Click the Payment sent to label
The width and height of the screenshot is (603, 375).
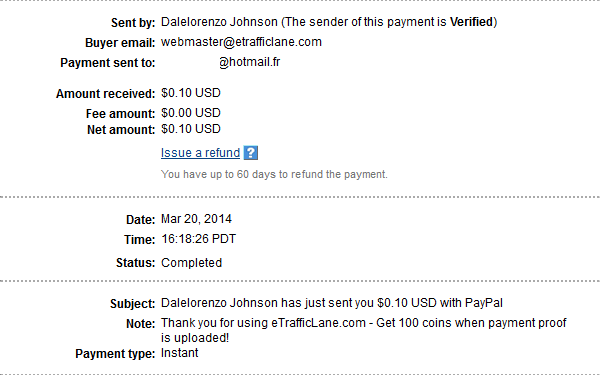(108, 63)
